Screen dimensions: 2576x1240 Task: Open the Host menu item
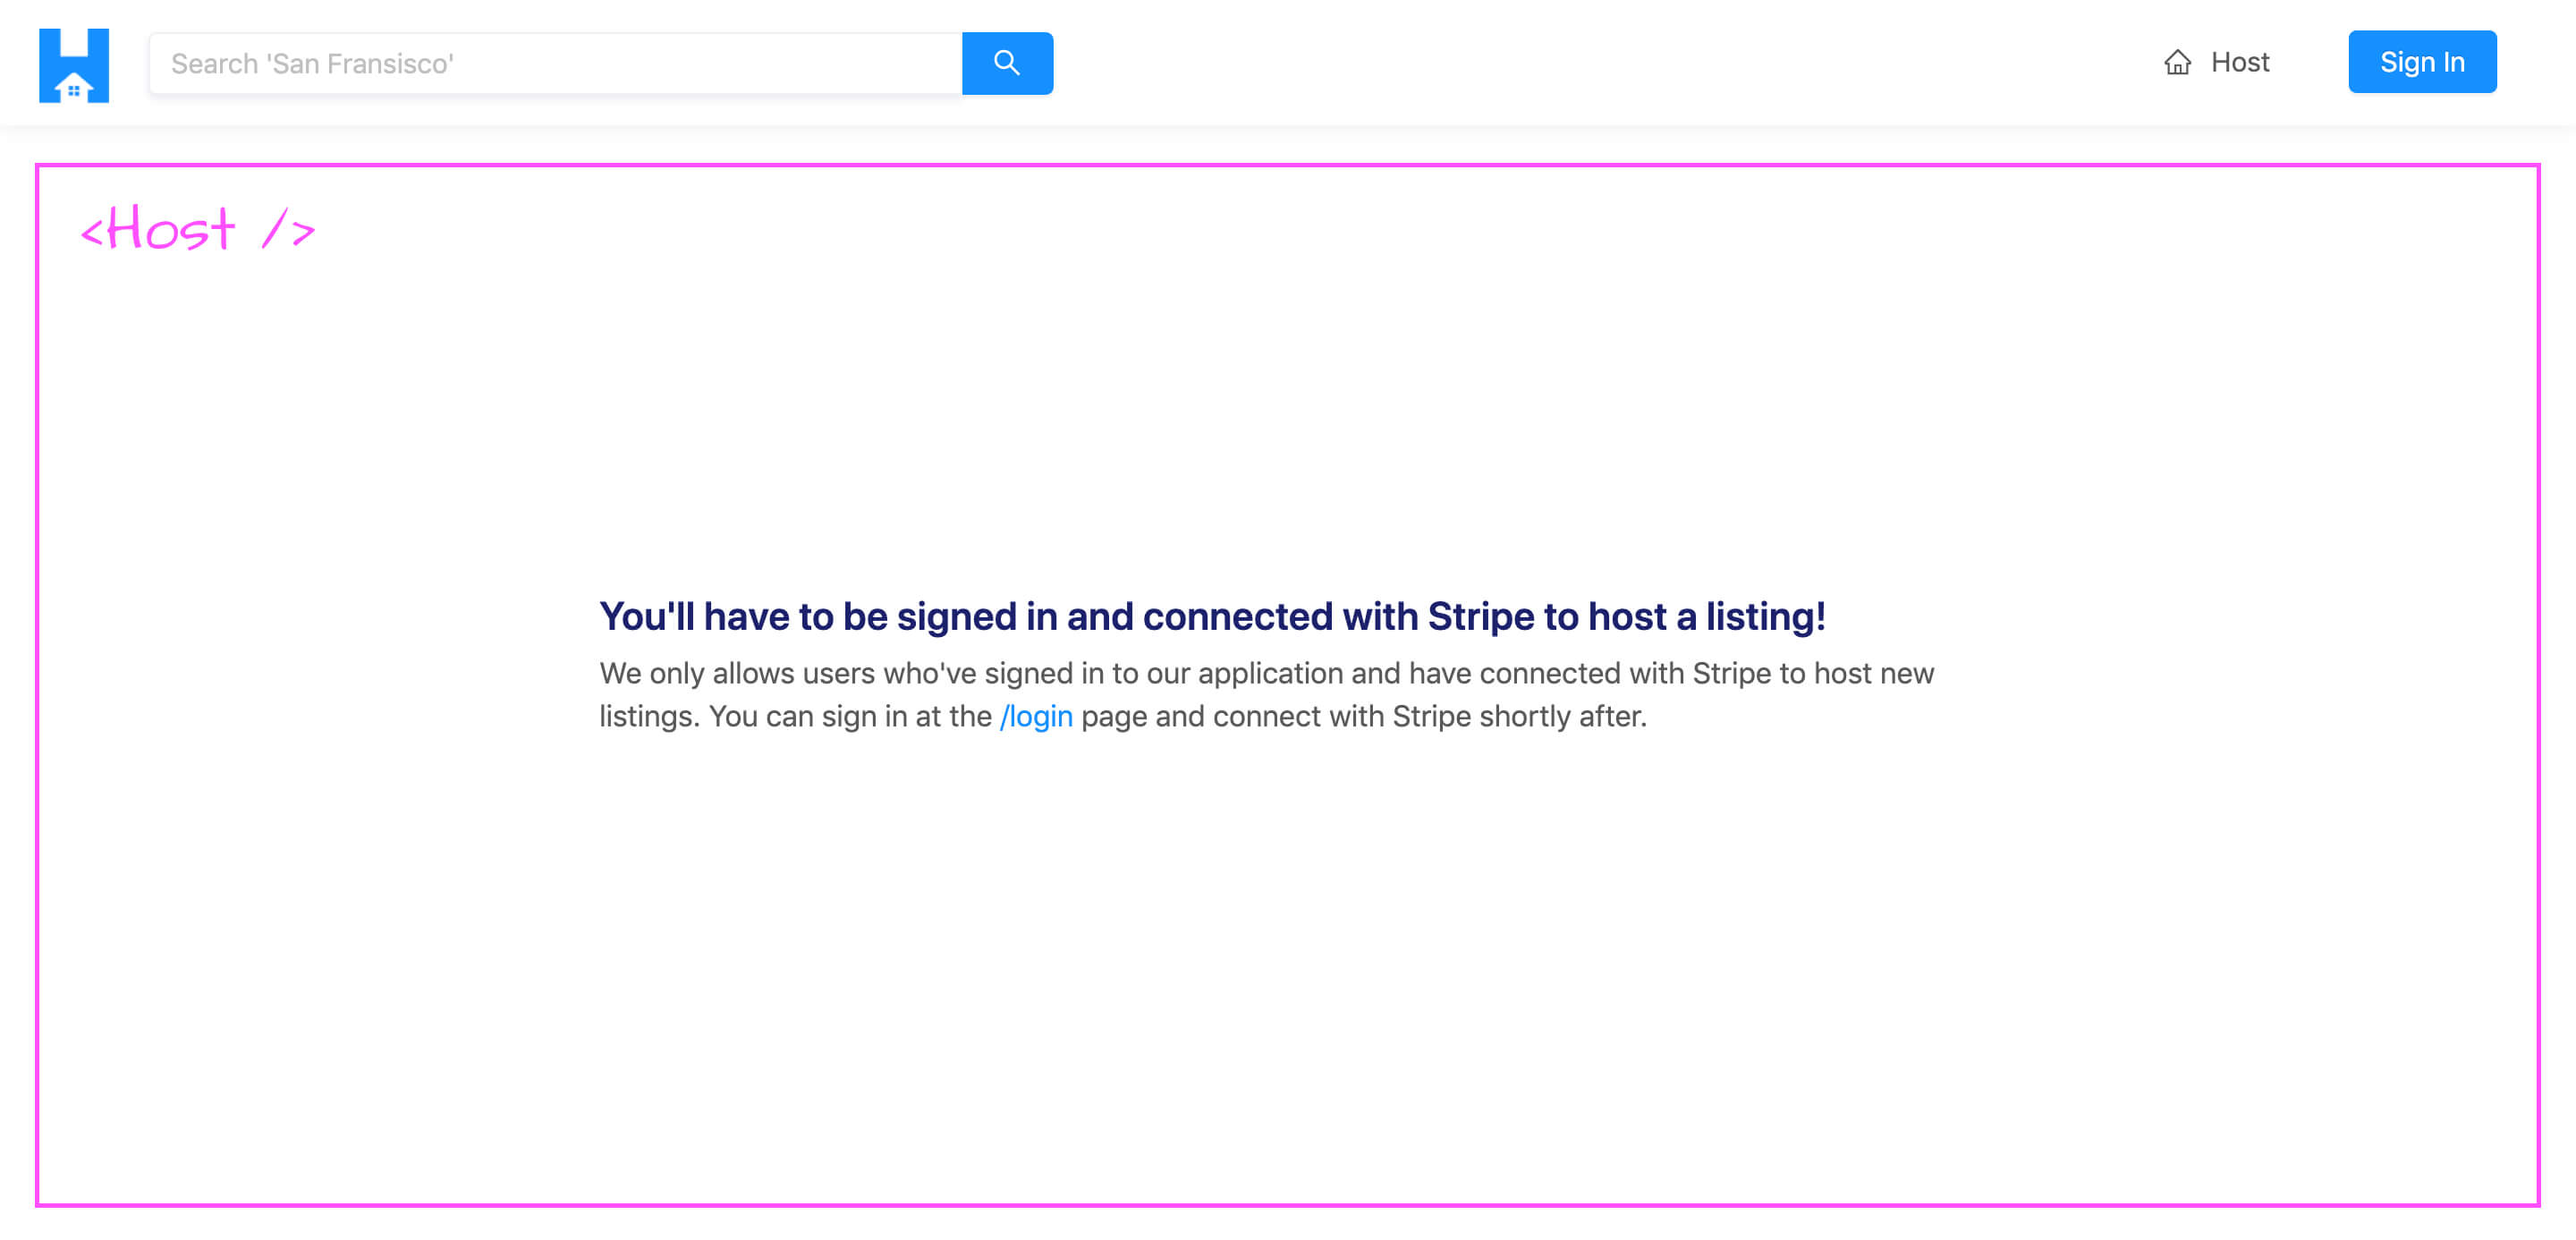click(2217, 62)
